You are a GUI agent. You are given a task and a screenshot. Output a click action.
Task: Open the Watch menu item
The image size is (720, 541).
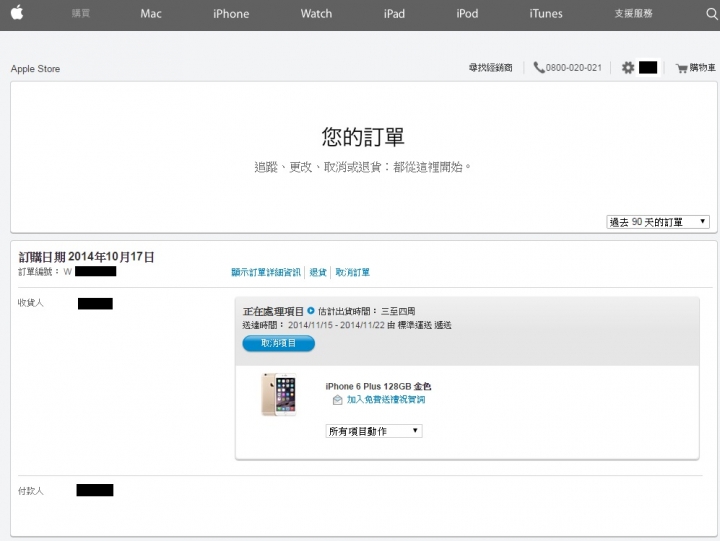pyautogui.click(x=316, y=14)
